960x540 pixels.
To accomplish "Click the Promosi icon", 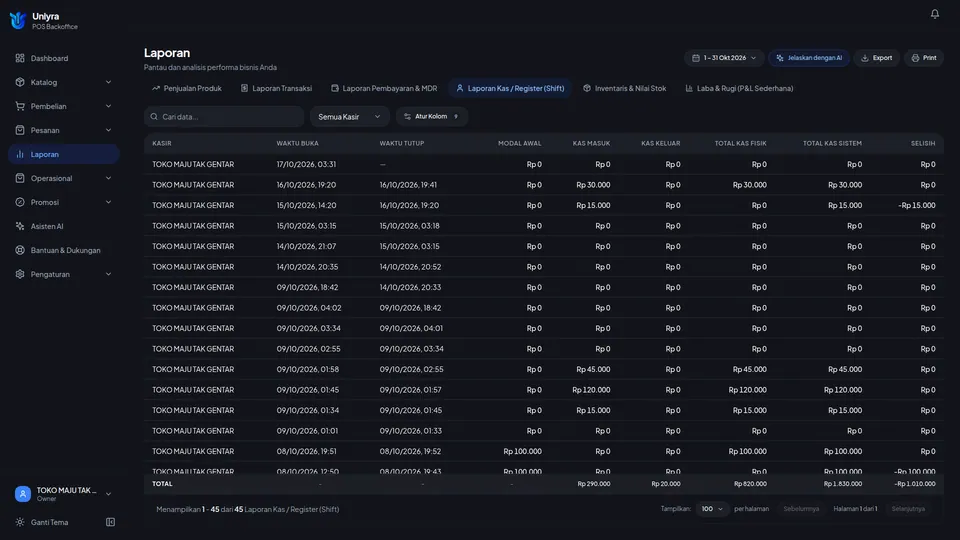I will coord(20,202).
